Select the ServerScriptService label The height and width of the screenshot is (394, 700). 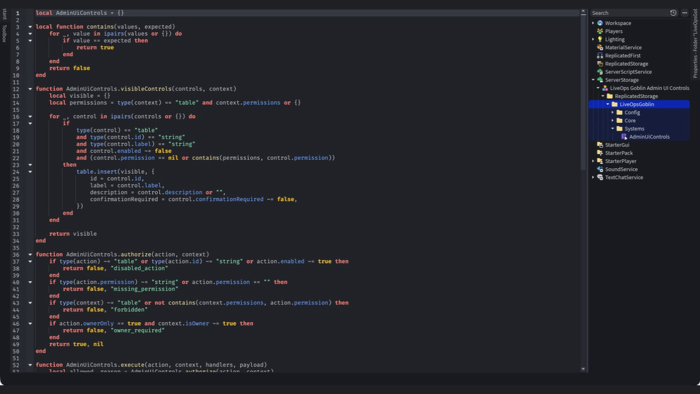628,72
